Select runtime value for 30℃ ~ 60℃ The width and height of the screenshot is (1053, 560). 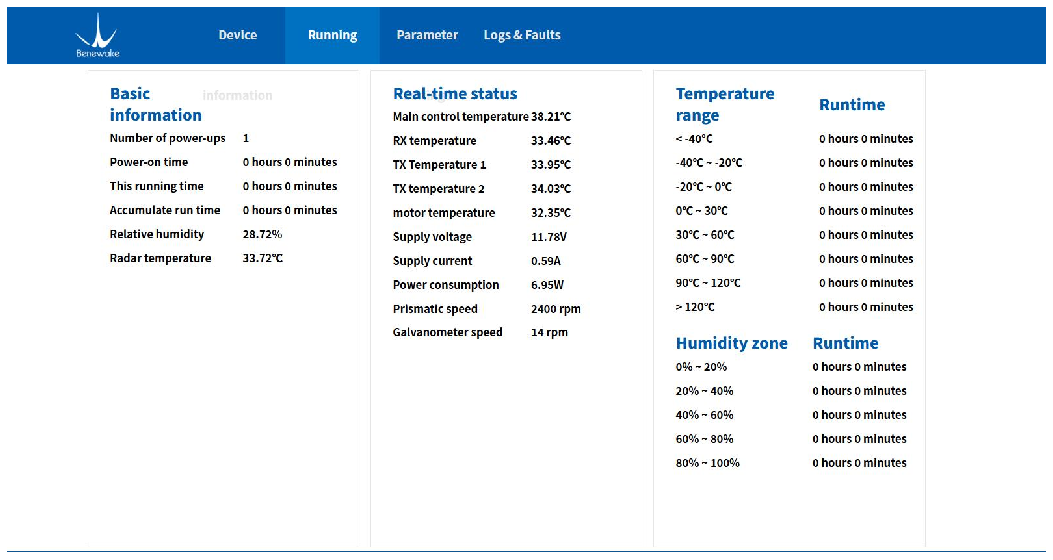coord(866,235)
